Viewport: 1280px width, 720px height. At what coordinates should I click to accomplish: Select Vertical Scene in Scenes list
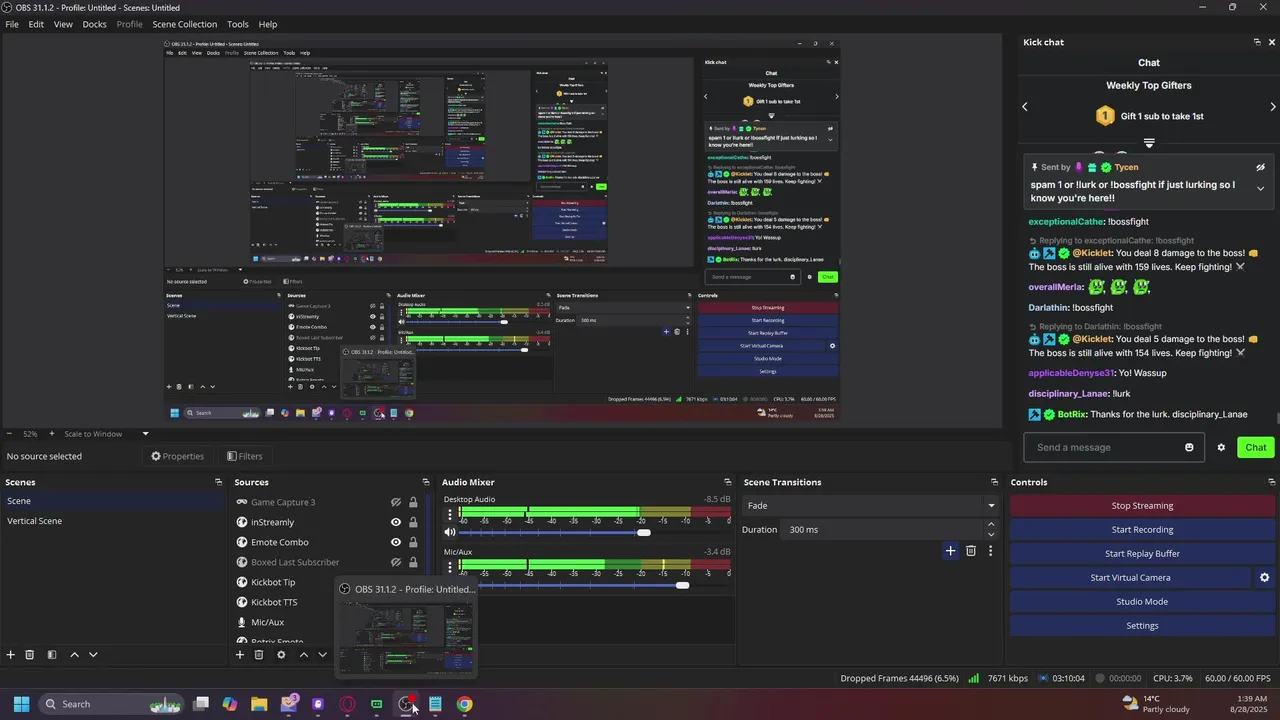coord(34,521)
